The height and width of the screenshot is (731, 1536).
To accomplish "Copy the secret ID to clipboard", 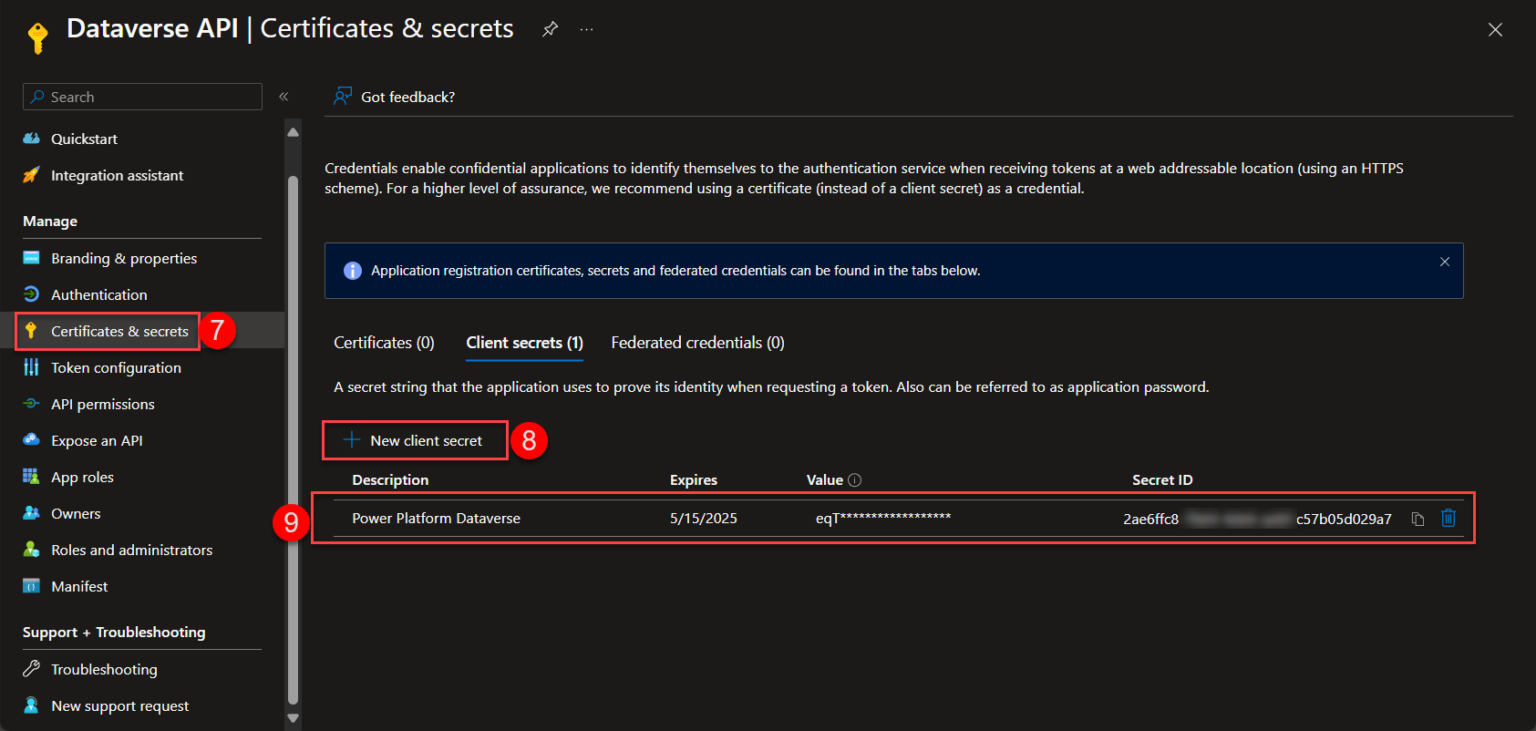I will point(1418,518).
